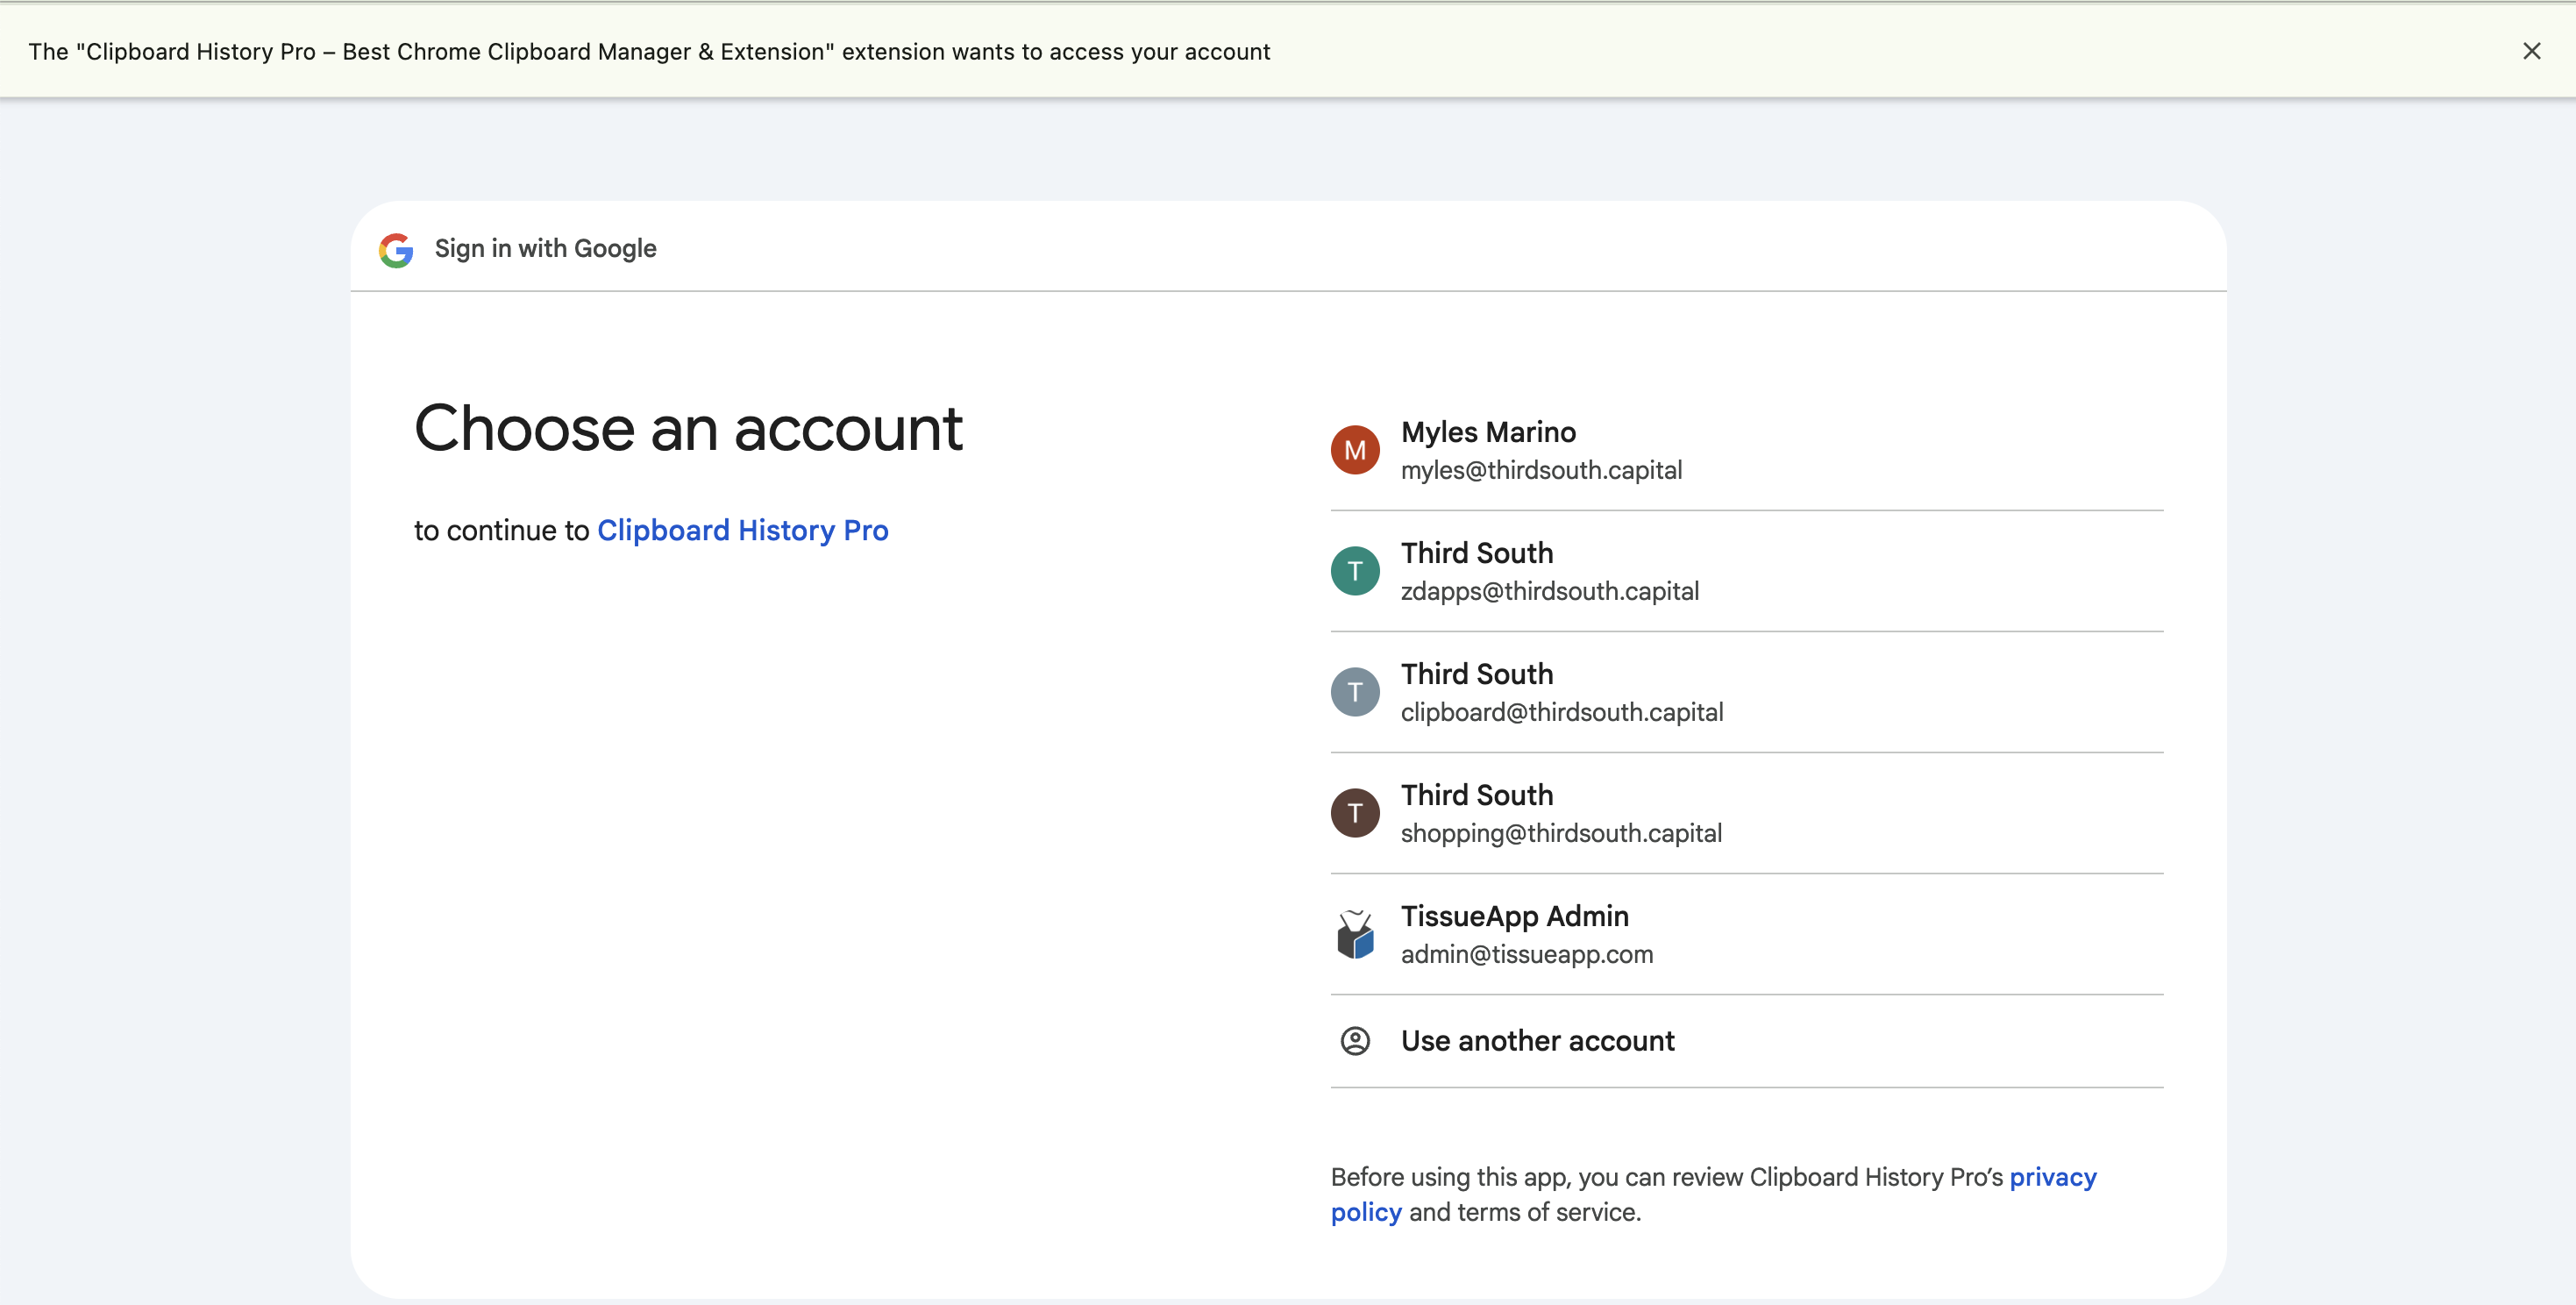Click the teal T avatar for zdapps account
The image size is (2576, 1305).
(1355, 571)
